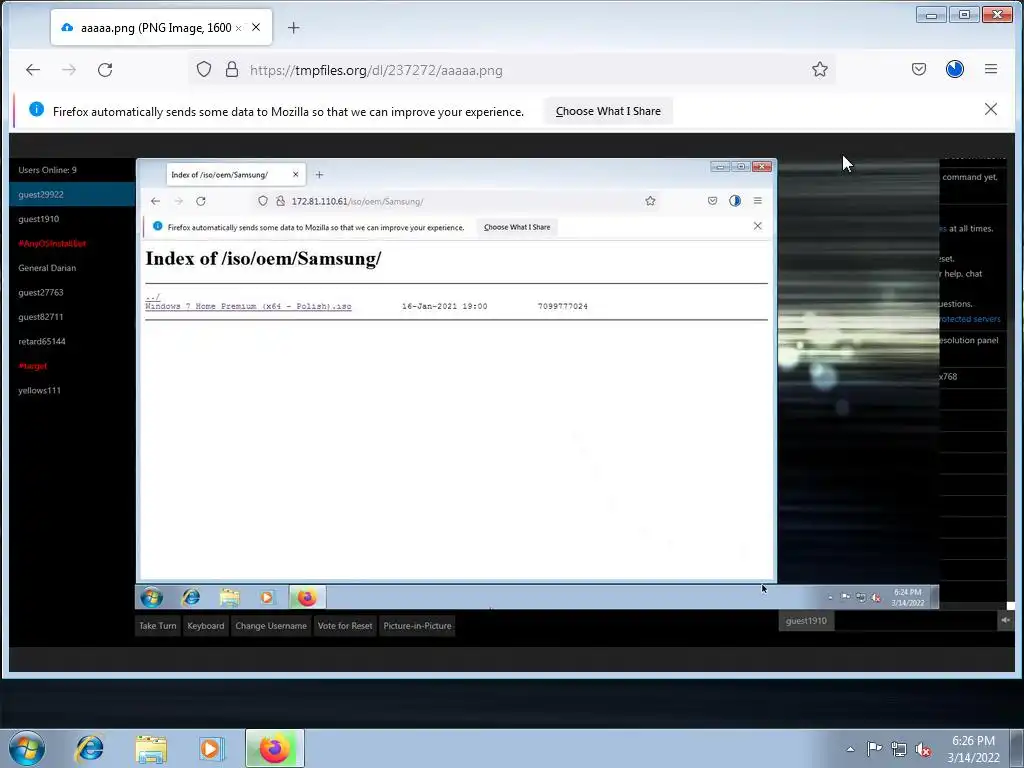Select user General Darian in users list
The height and width of the screenshot is (768, 1024).
(72, 268)
